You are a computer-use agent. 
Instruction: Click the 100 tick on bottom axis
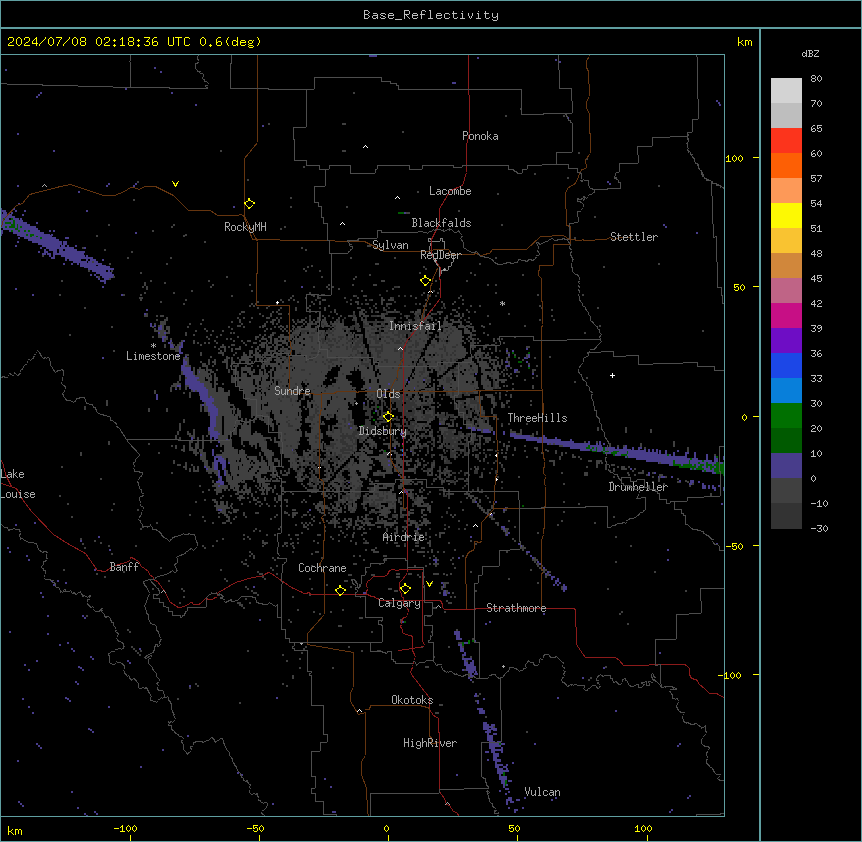pyautogui.click(x=643, y=828)
